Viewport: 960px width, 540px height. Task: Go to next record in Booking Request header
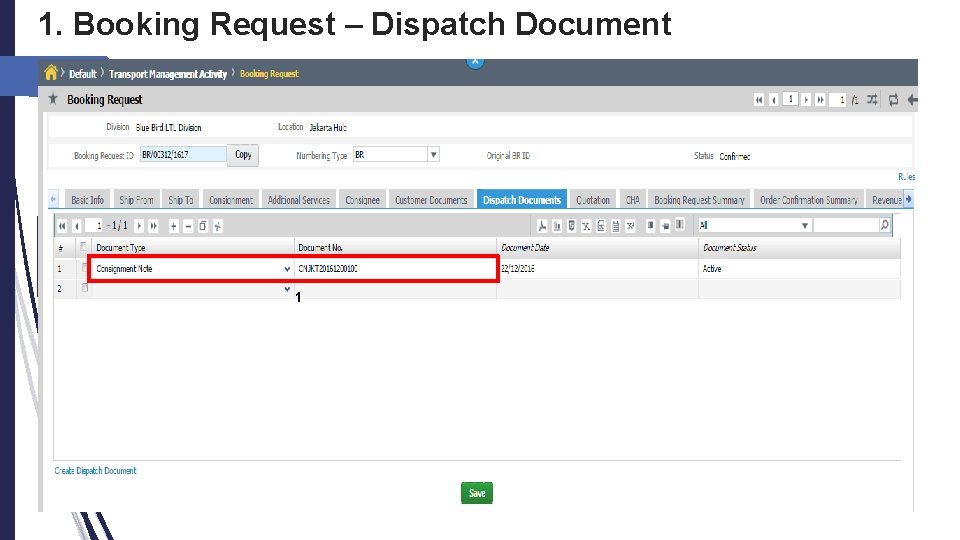click(x=806, y=100)
